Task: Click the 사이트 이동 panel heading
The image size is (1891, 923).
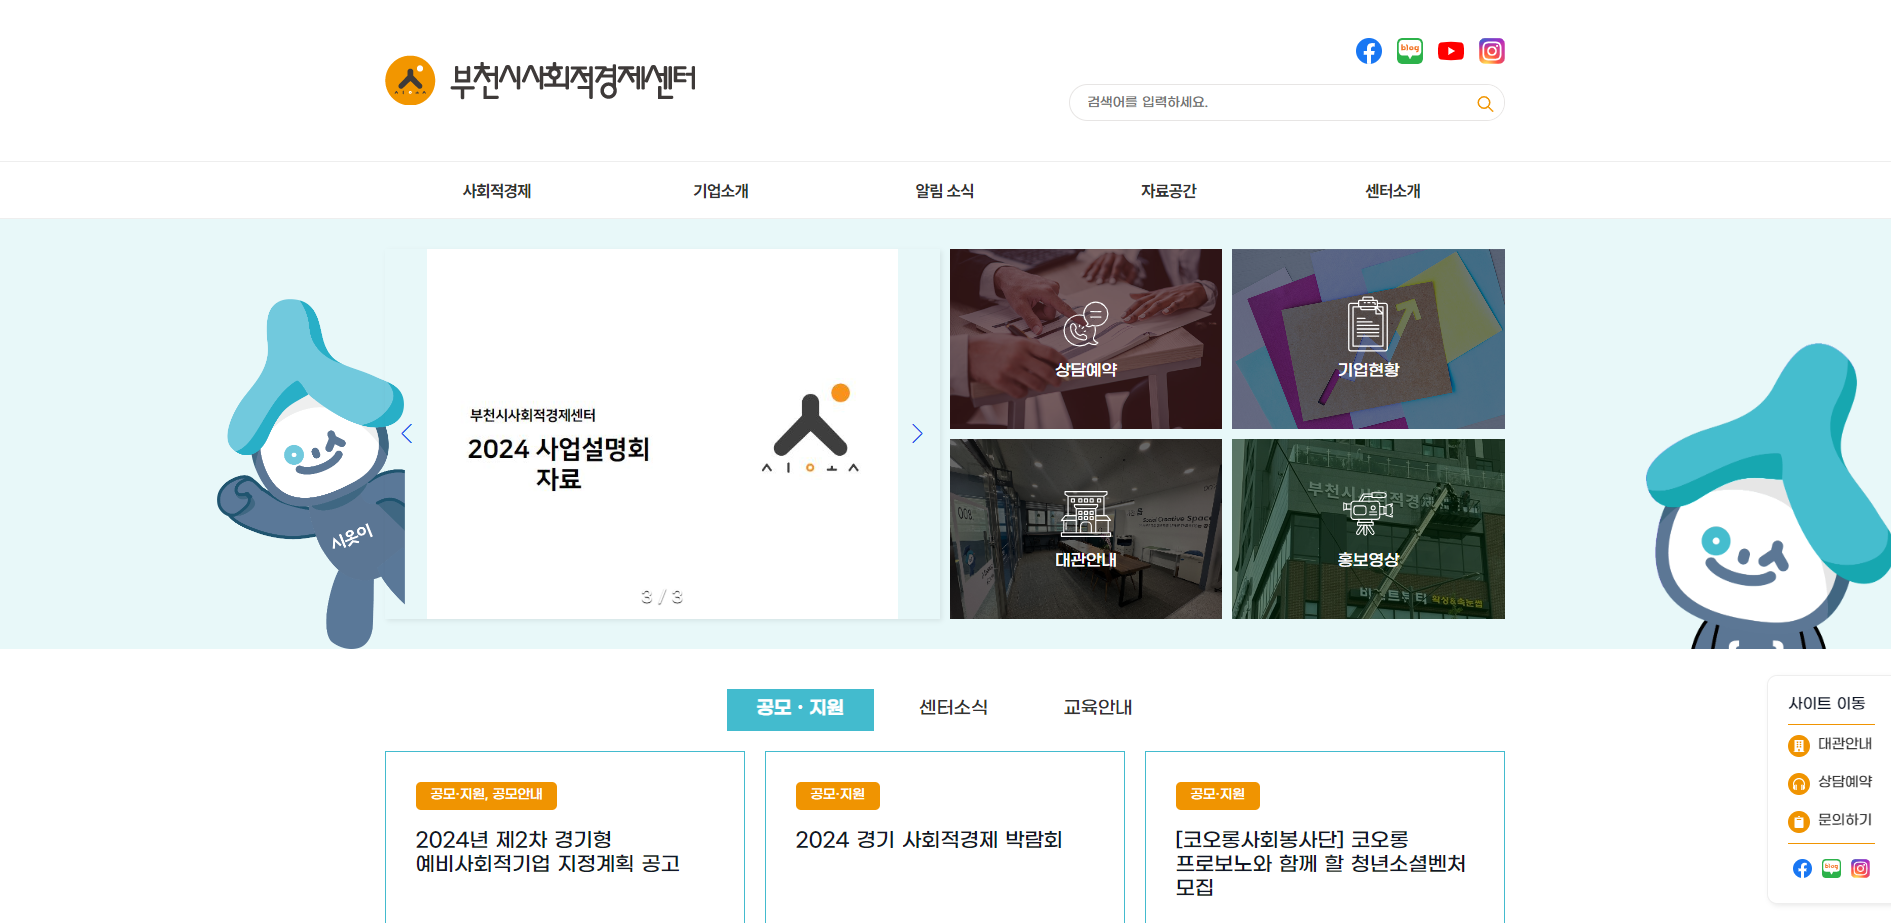Action: coord(1827,704)
